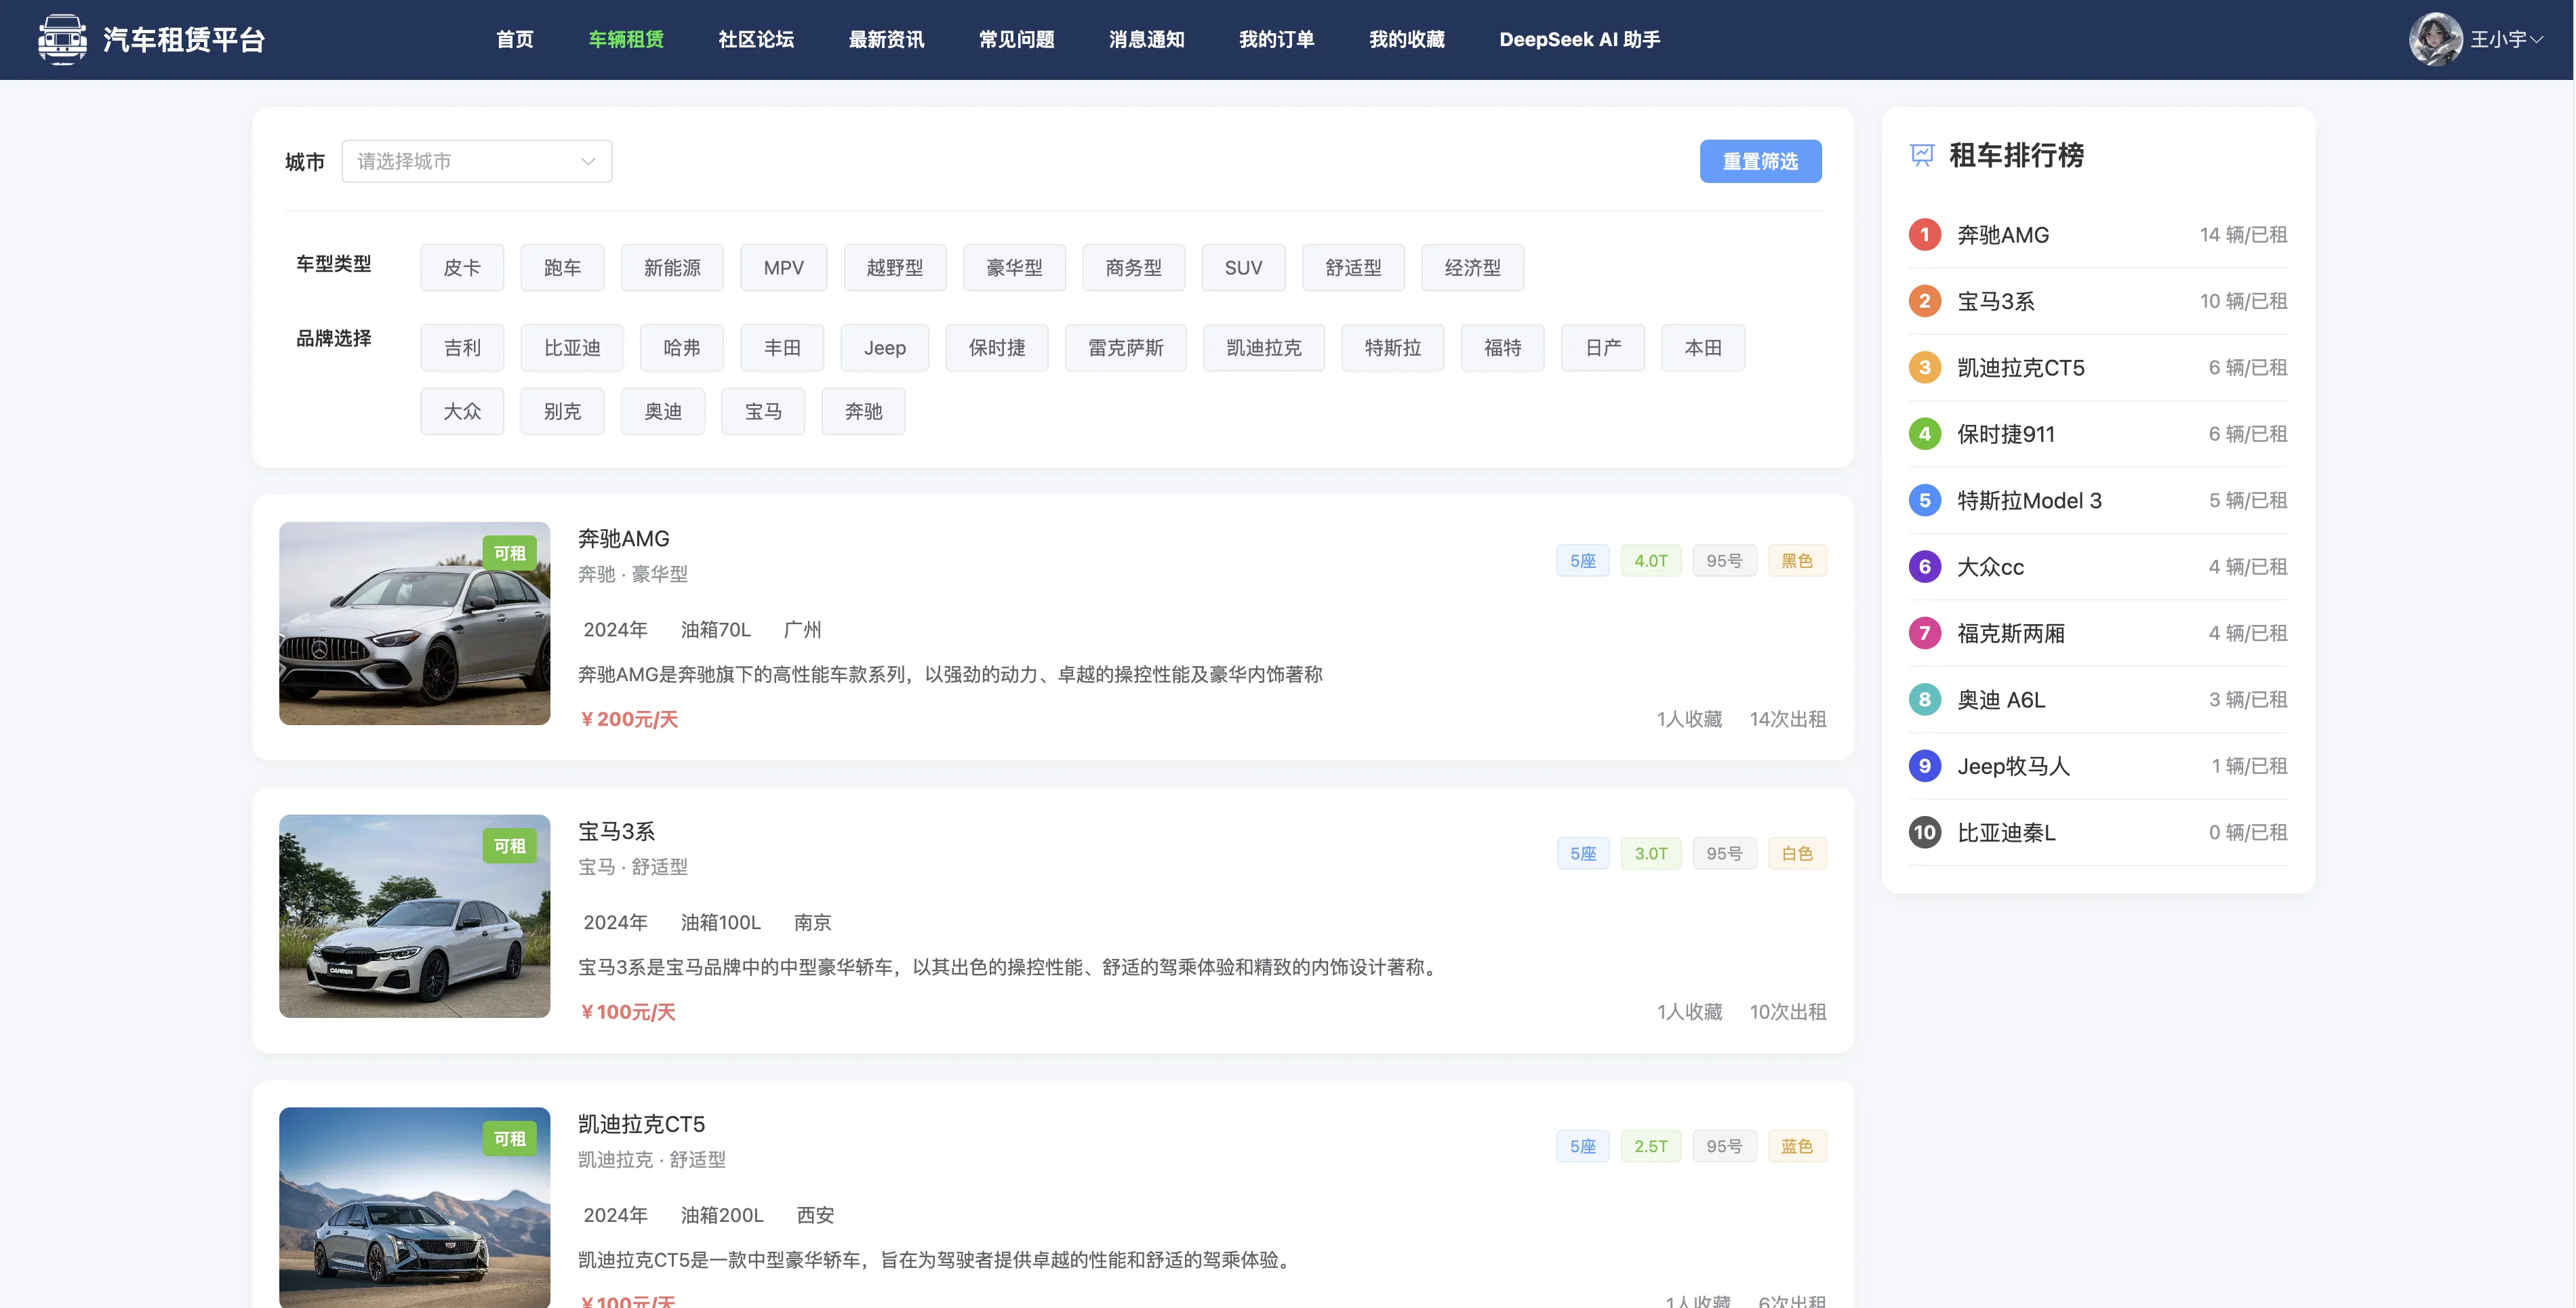Click the city dropdown chevron arrow
The height and width of the screenshot is (1308, 2576).
click(x=588, y=161)
